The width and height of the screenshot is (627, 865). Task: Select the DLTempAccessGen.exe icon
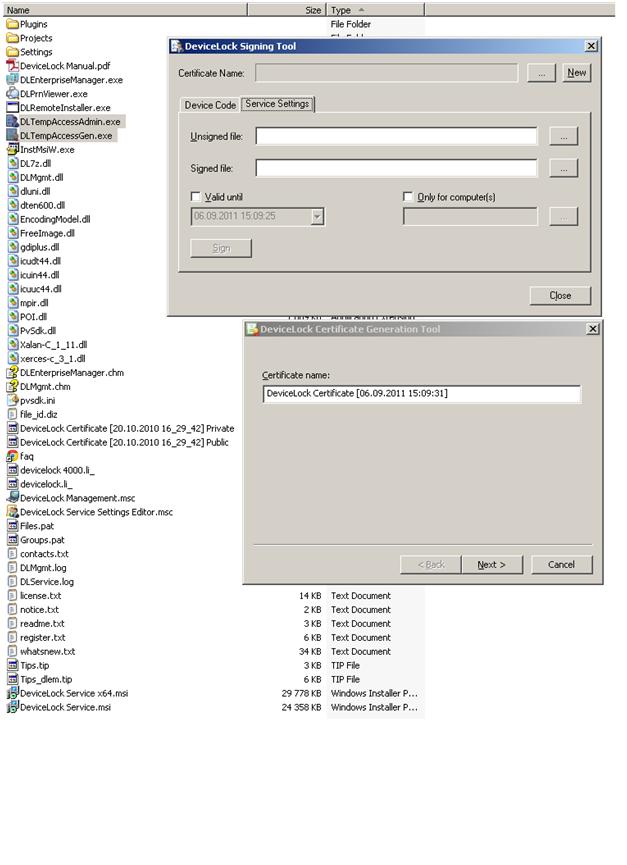(x=12, y=136)
